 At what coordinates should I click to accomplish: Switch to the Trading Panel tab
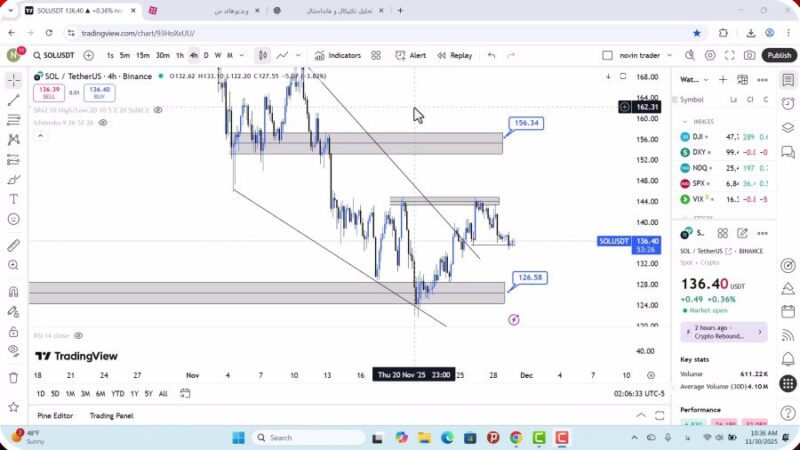(x=111, y=415)
